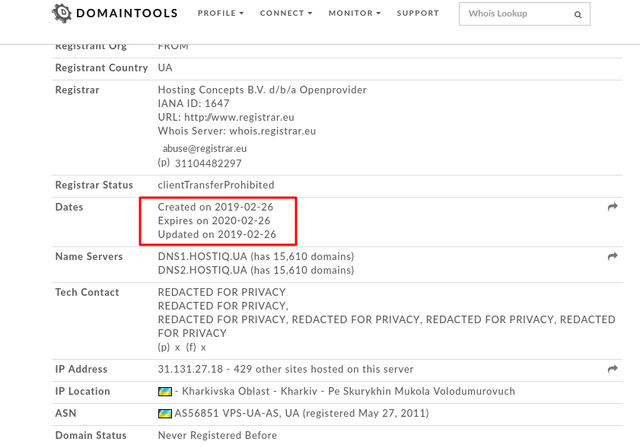The width and height of the screenshot is (640, 447).
Task: Click the abuse@registrar.eu email address
Action: [x=204, y=149]
